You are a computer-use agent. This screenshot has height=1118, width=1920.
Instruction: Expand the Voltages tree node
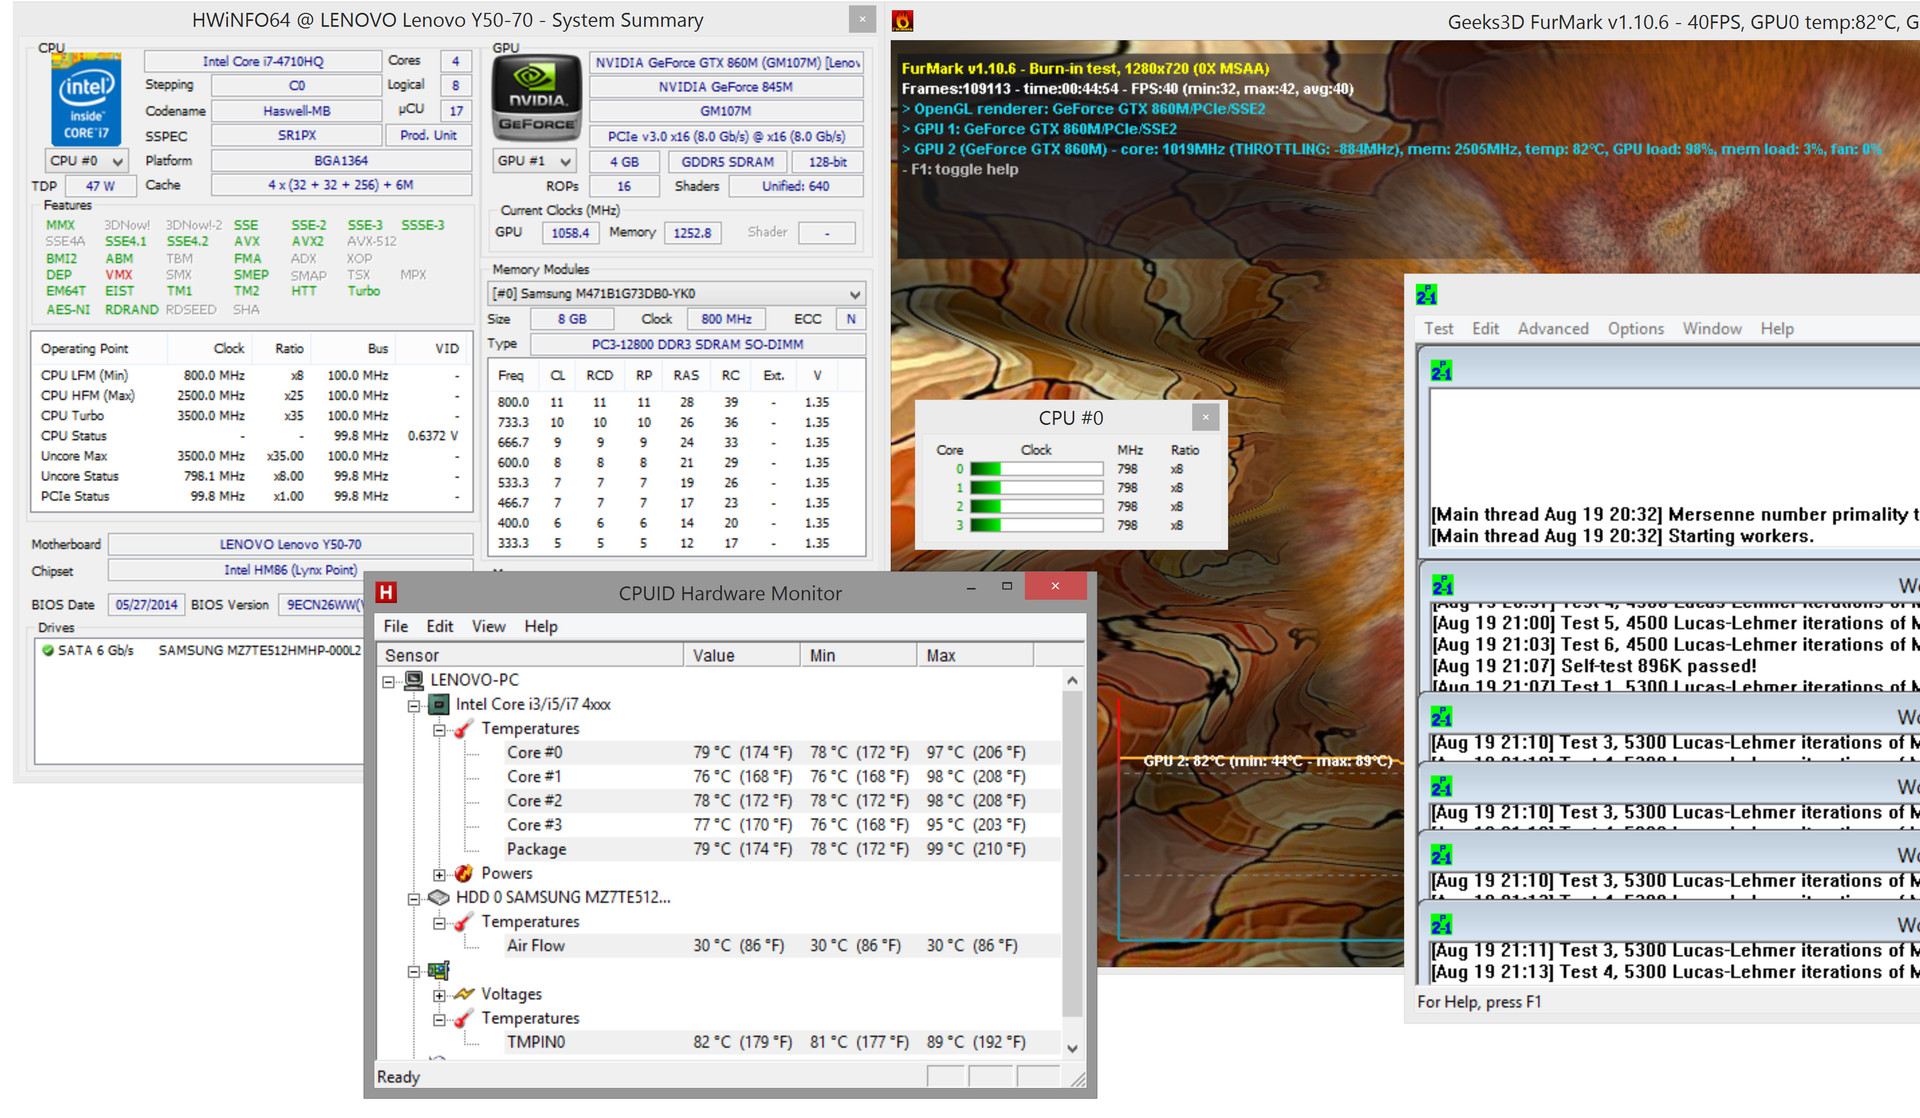pos(439,995)
